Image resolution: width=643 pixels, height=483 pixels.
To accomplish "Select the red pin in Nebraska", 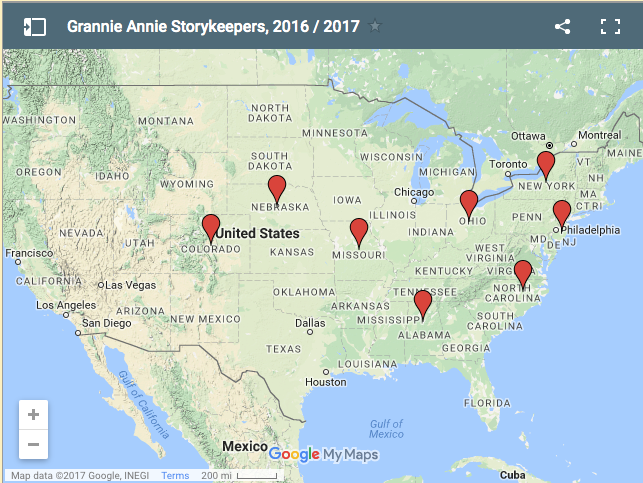I will [277, 189].
